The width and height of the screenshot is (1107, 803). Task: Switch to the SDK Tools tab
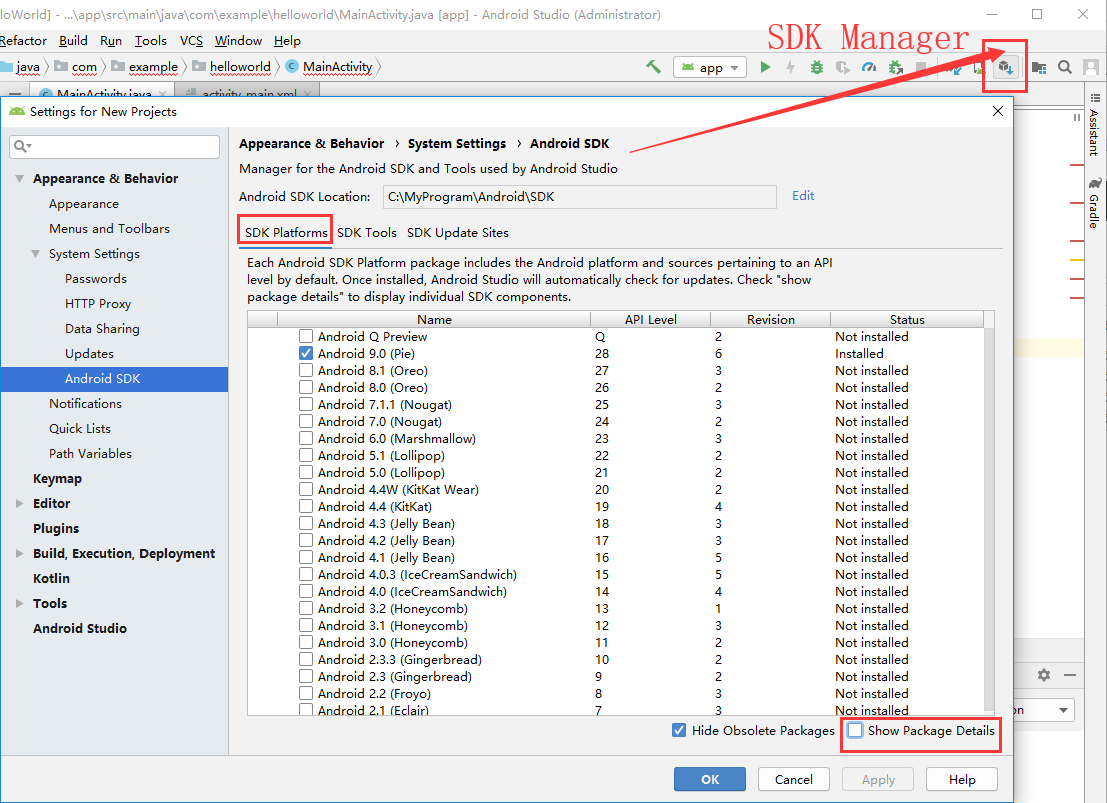pyautogui.click(x=367, y=232)
